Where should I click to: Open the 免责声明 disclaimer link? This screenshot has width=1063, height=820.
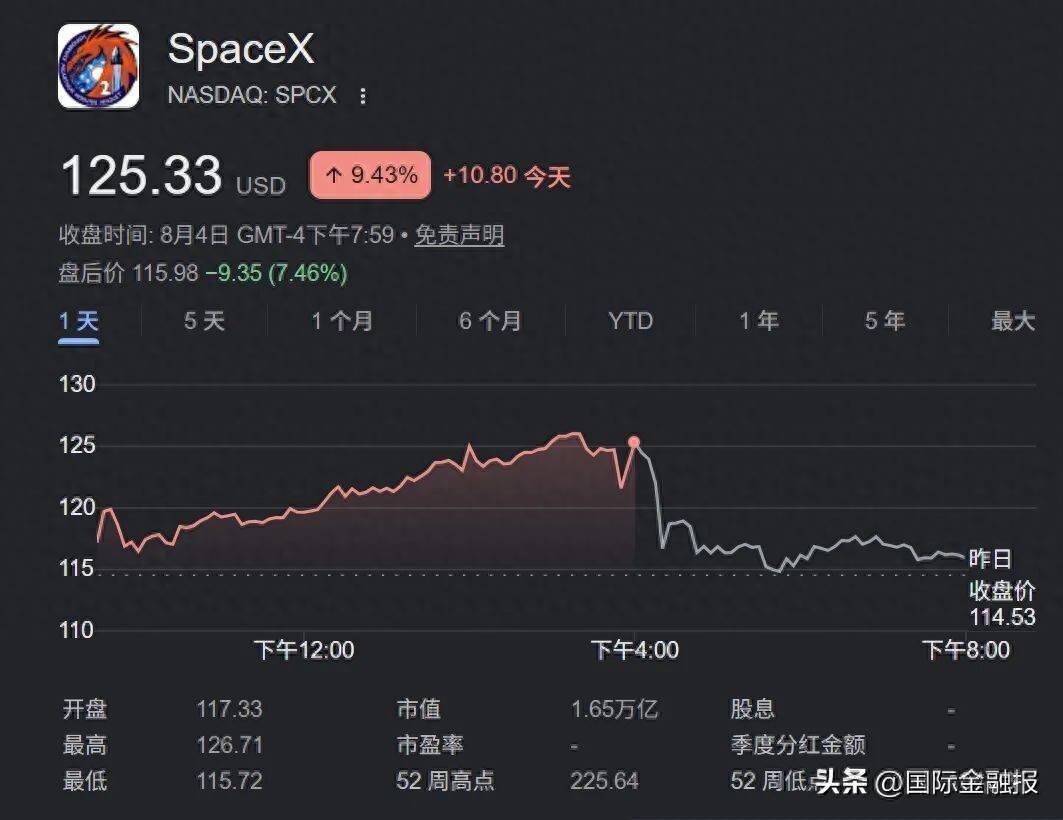[459, 235]
